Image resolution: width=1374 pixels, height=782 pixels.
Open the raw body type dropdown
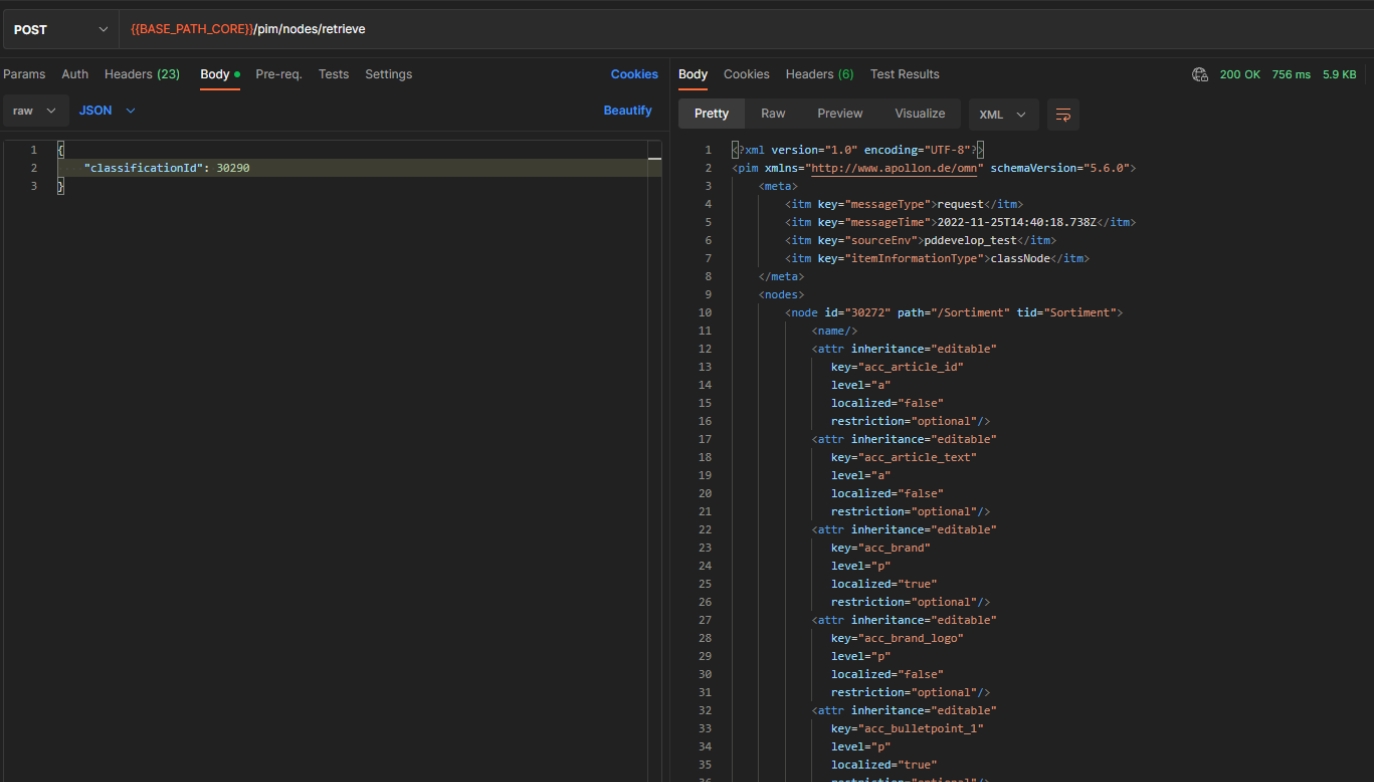point(35,111)
